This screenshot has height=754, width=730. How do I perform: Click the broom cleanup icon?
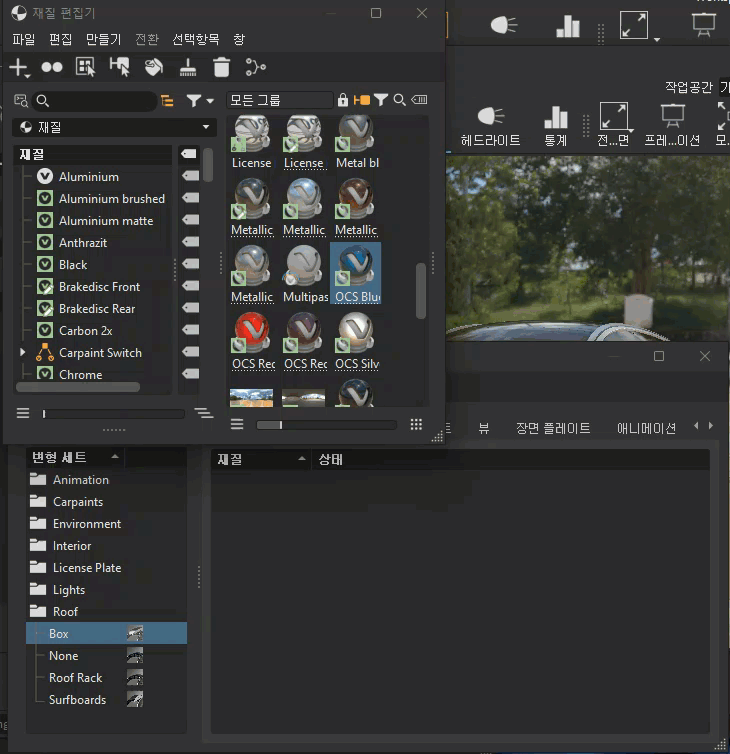point(188,67)
